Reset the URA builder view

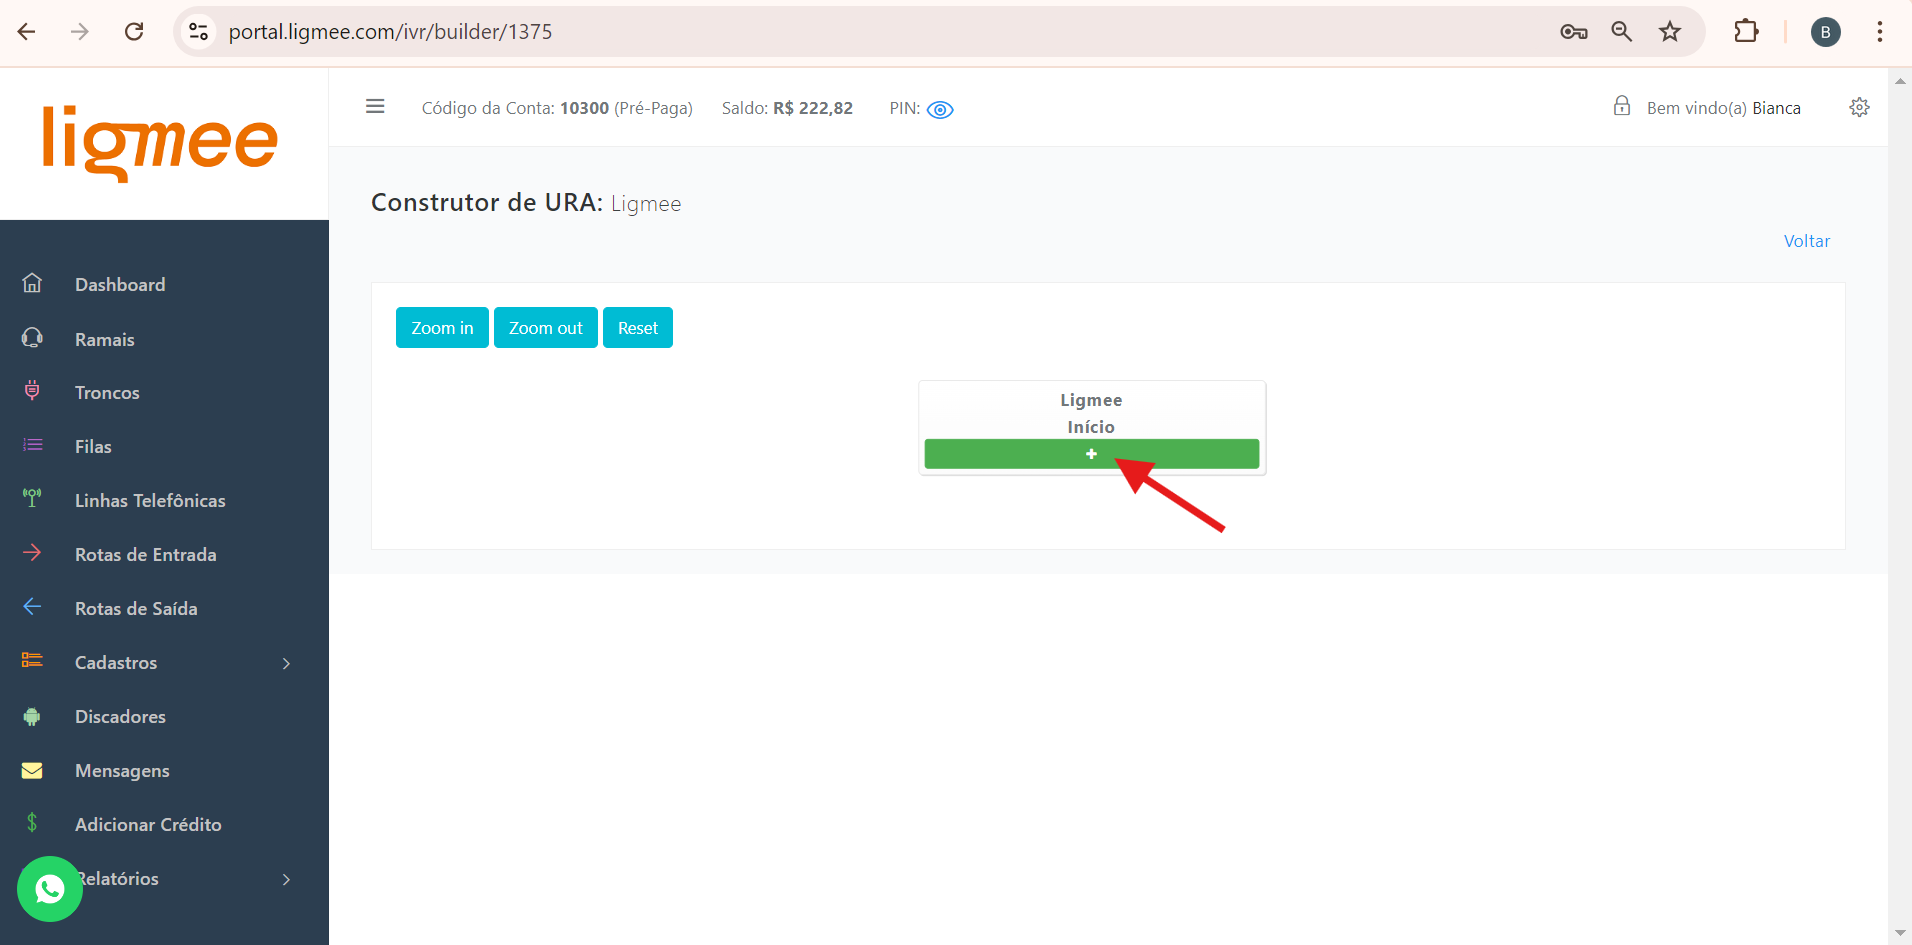(x=637, y=328)
